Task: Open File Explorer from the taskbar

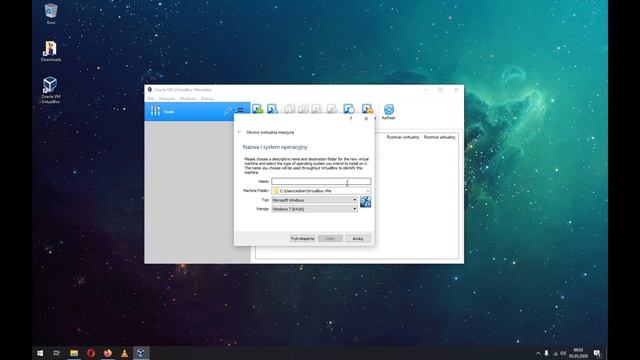Action: coord(74,353)
